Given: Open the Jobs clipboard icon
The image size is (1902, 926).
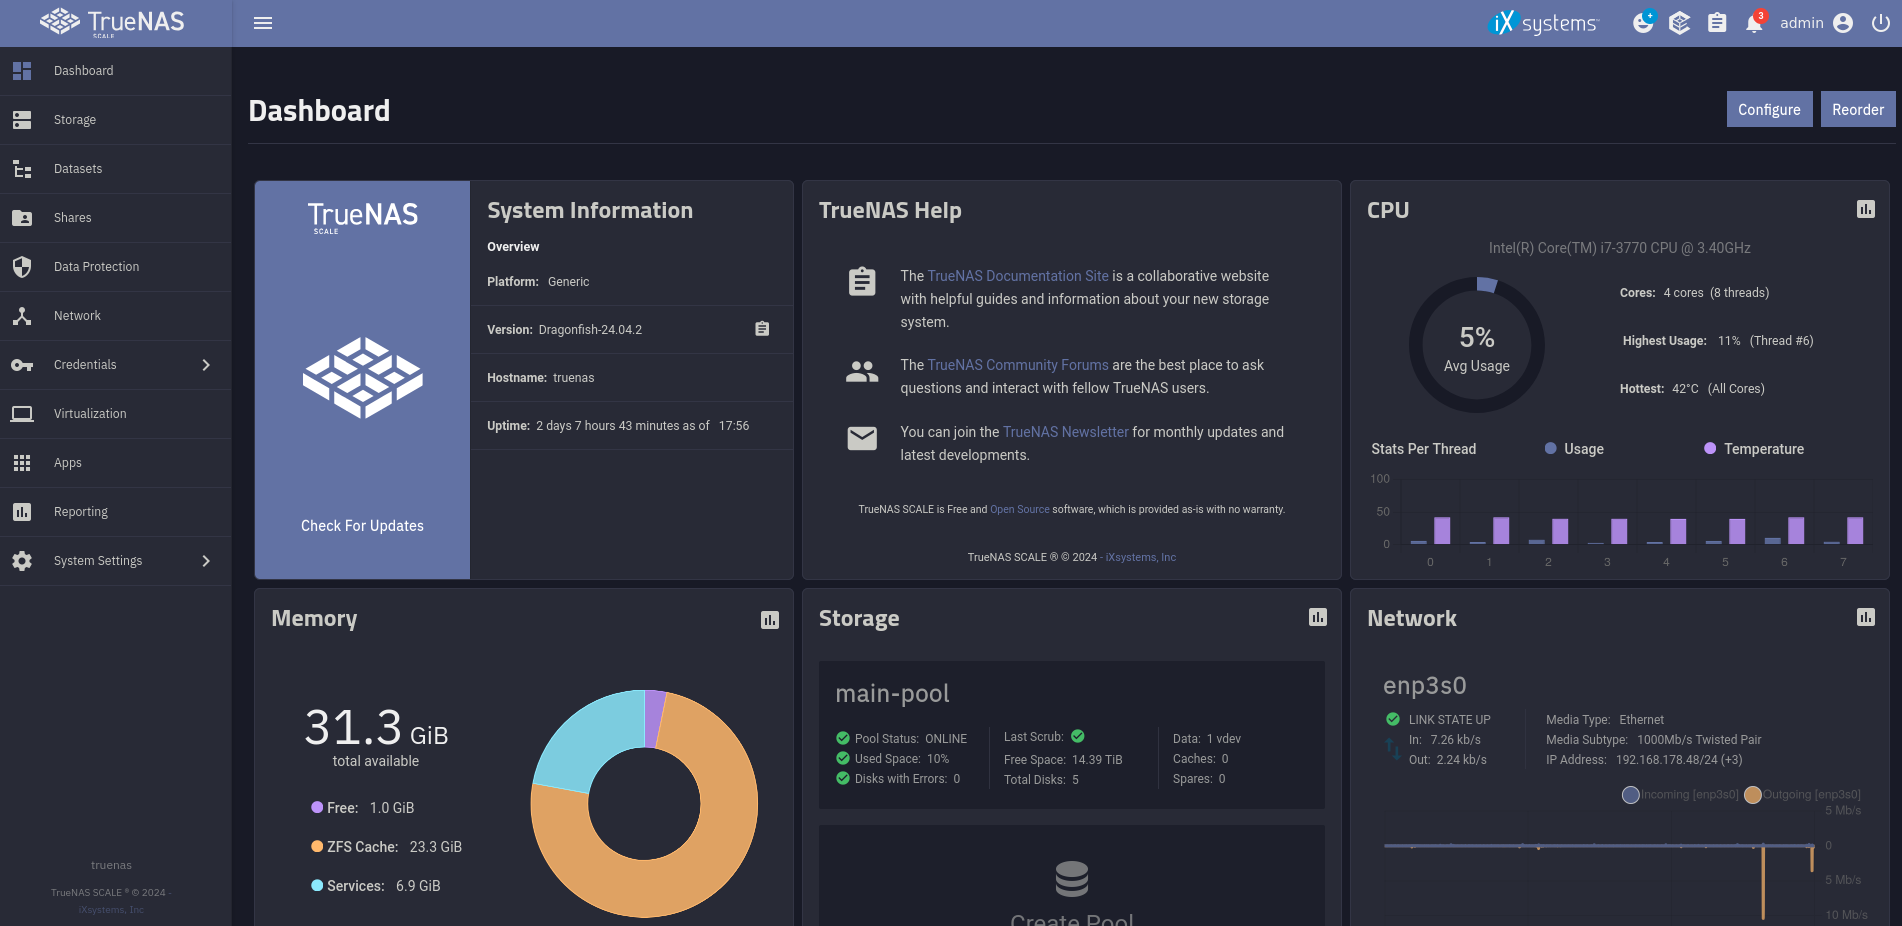Looking at the screenshot, I should (x=1717, y=23).
